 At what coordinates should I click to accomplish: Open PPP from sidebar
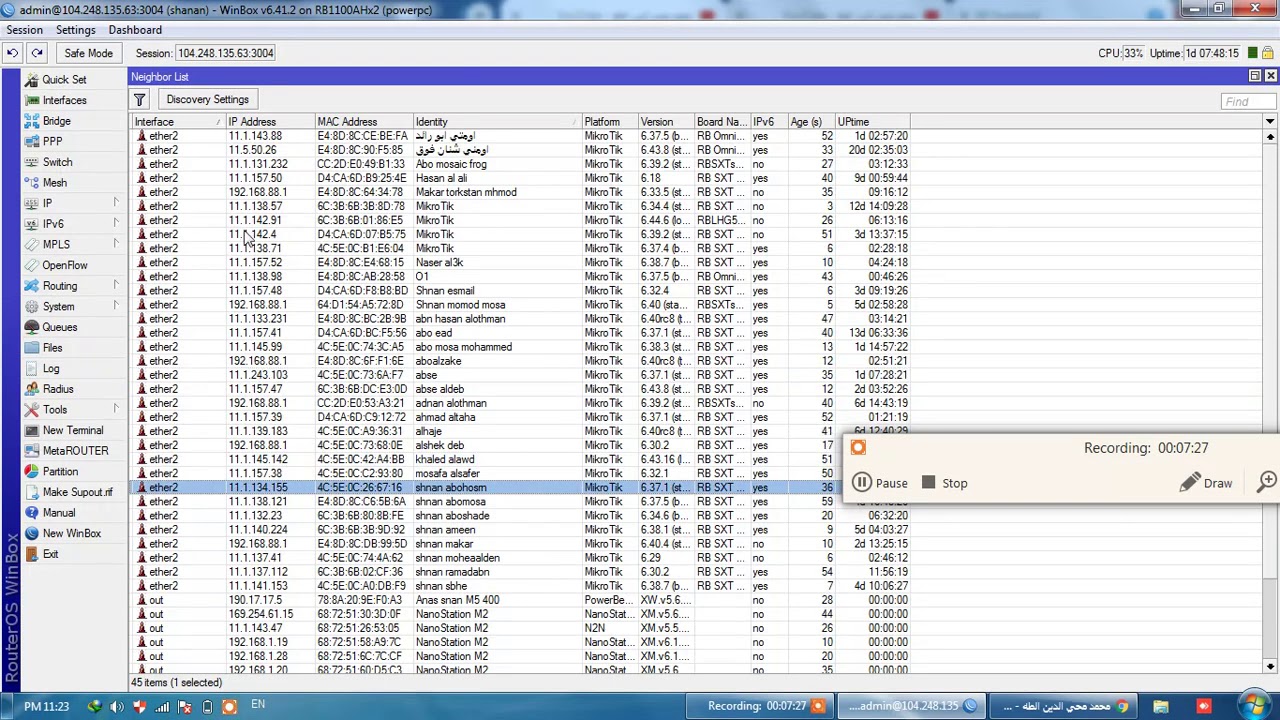pos(52,141)
